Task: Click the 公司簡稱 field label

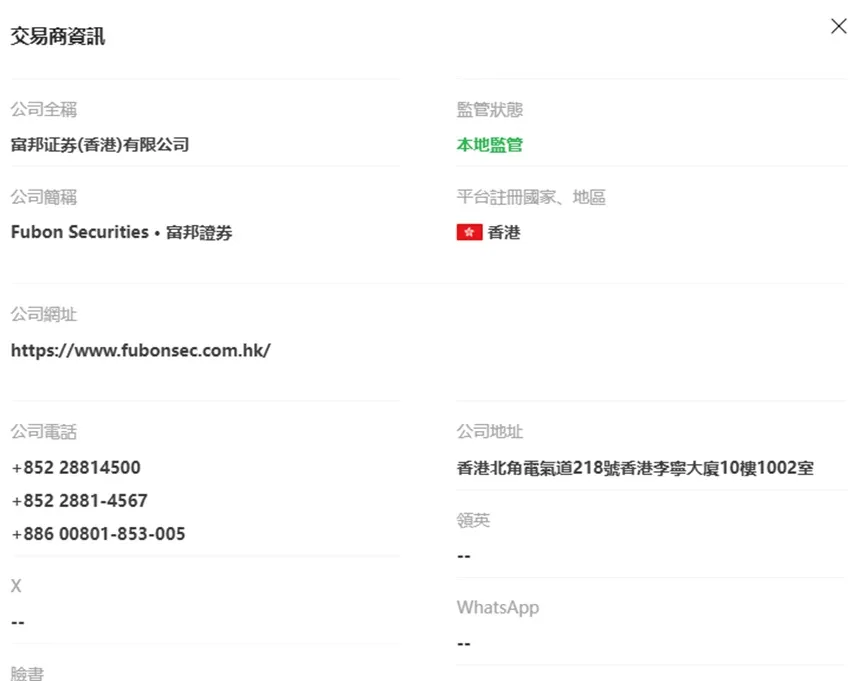Action: click(44, 197)
